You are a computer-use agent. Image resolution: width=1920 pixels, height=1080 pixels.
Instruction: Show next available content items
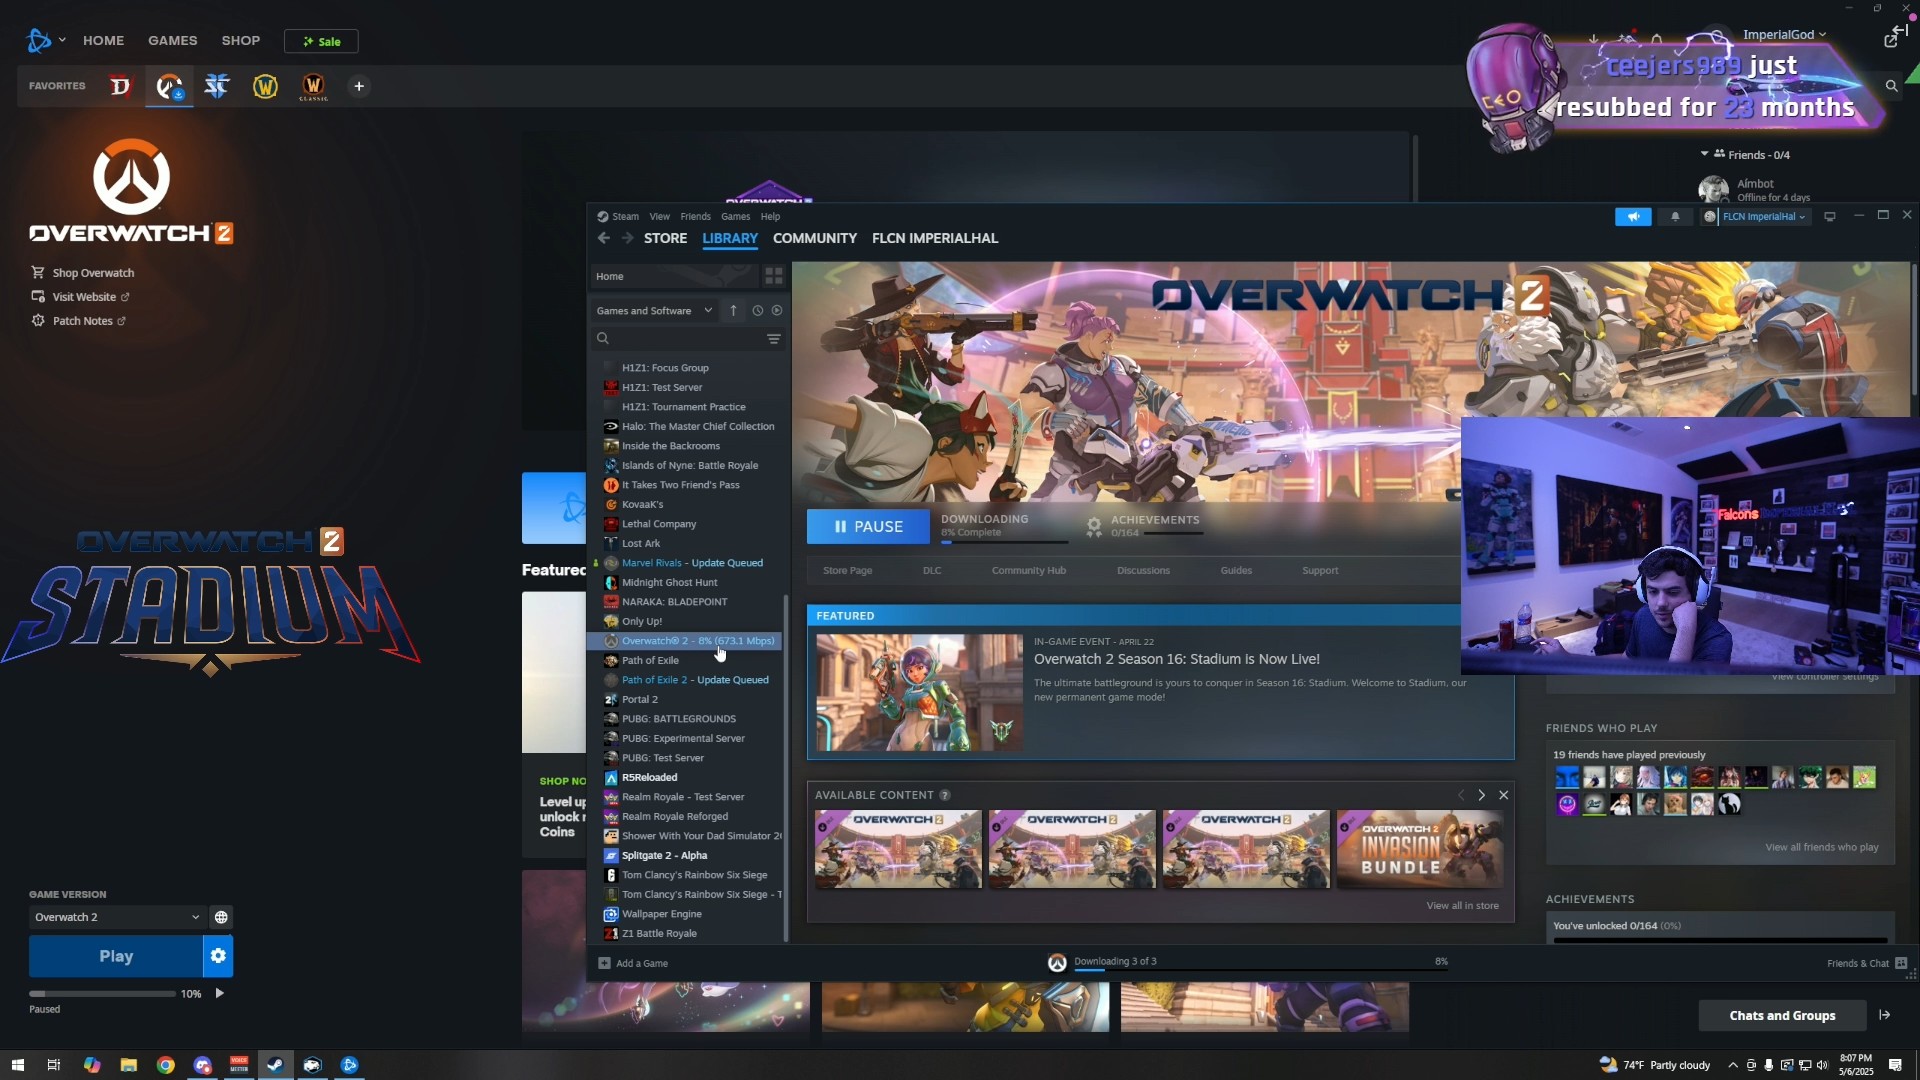pos(1482,795)
